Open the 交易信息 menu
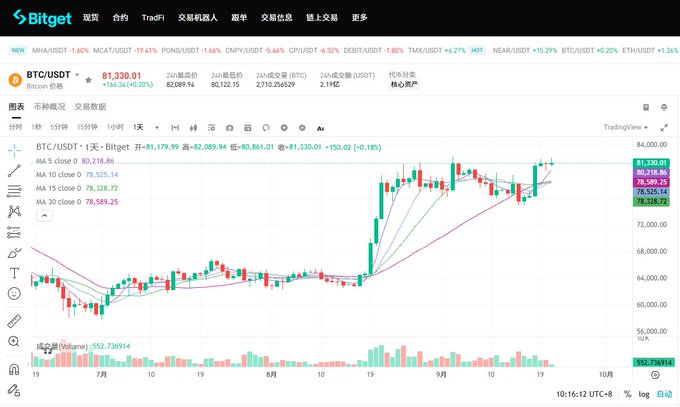 (276, 17)
